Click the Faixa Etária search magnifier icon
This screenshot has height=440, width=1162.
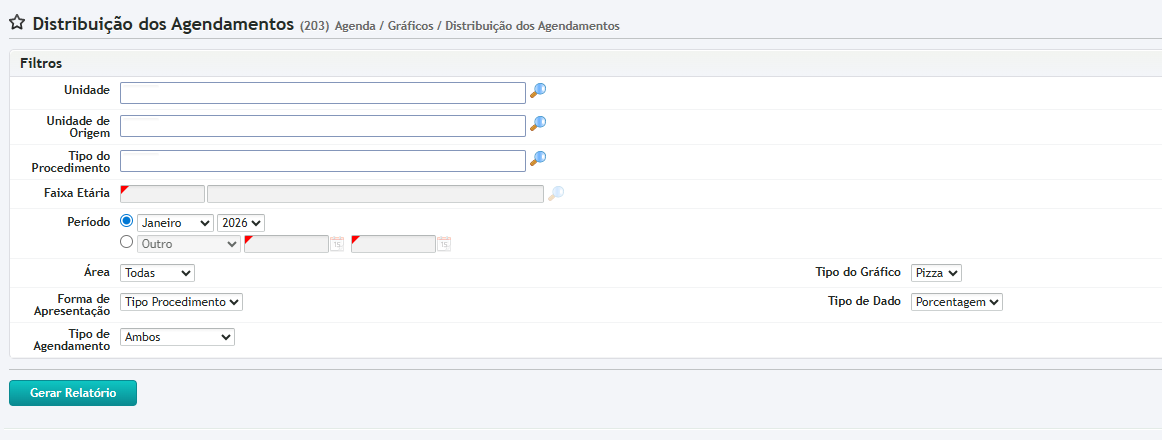click(556, 193)
